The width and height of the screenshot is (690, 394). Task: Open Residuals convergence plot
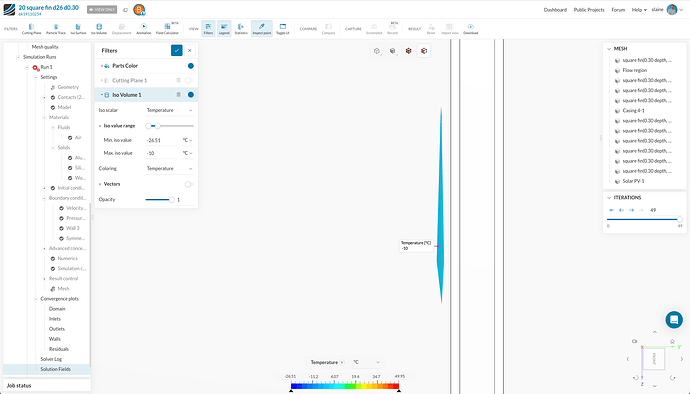(x=59, y=349)
